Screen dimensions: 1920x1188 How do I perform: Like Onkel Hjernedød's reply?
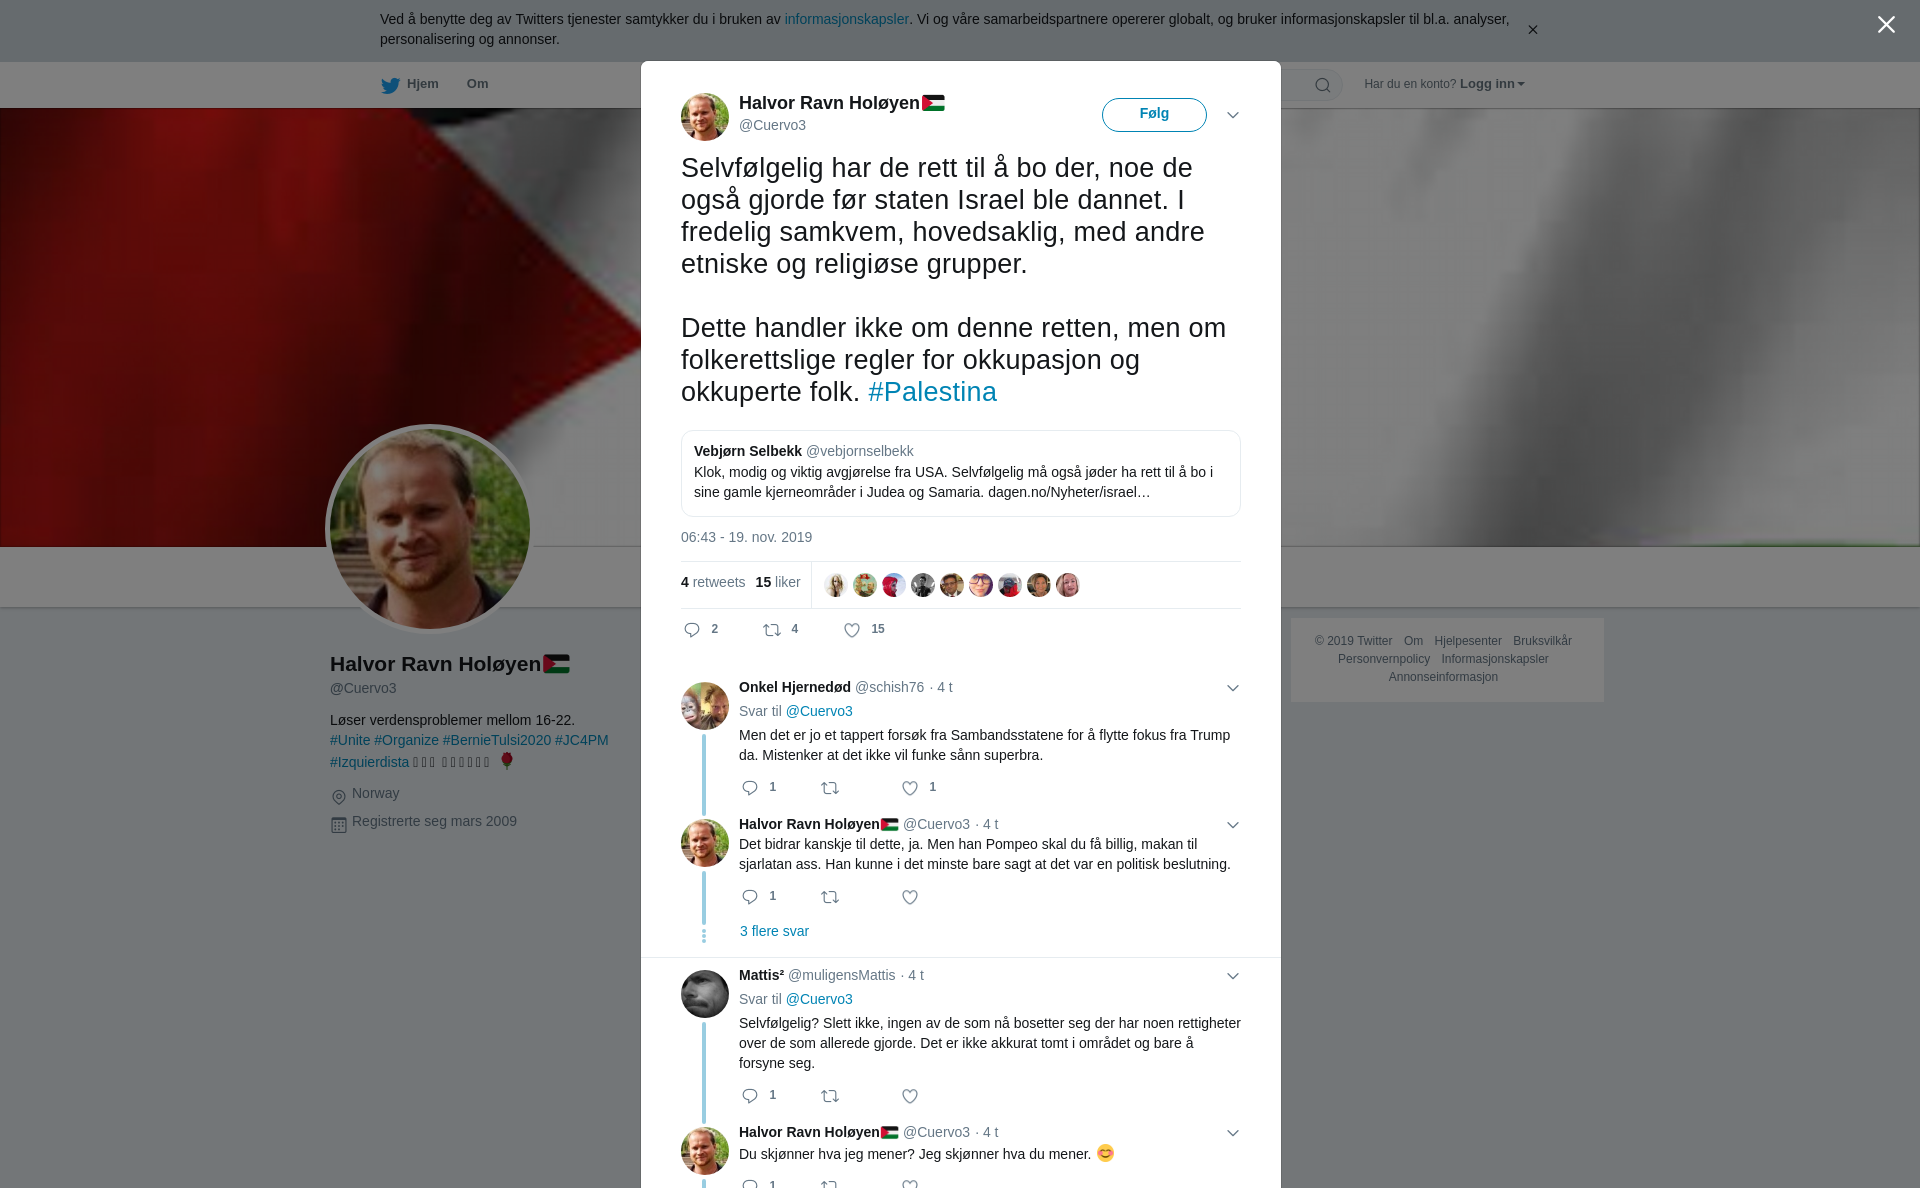[910, 788]
